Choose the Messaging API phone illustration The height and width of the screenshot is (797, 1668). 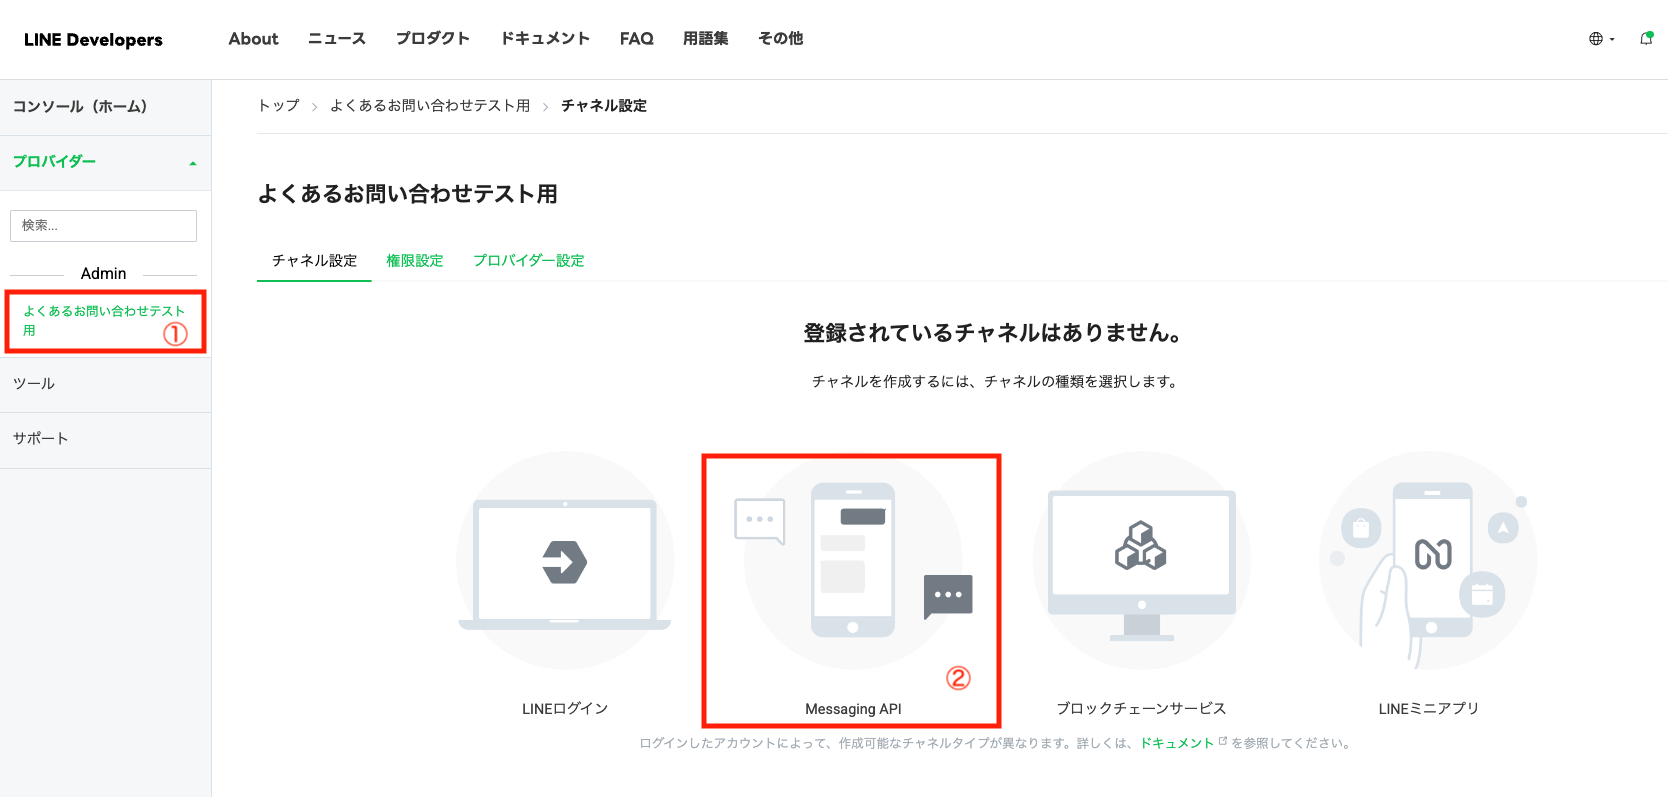tap(853, 560)
